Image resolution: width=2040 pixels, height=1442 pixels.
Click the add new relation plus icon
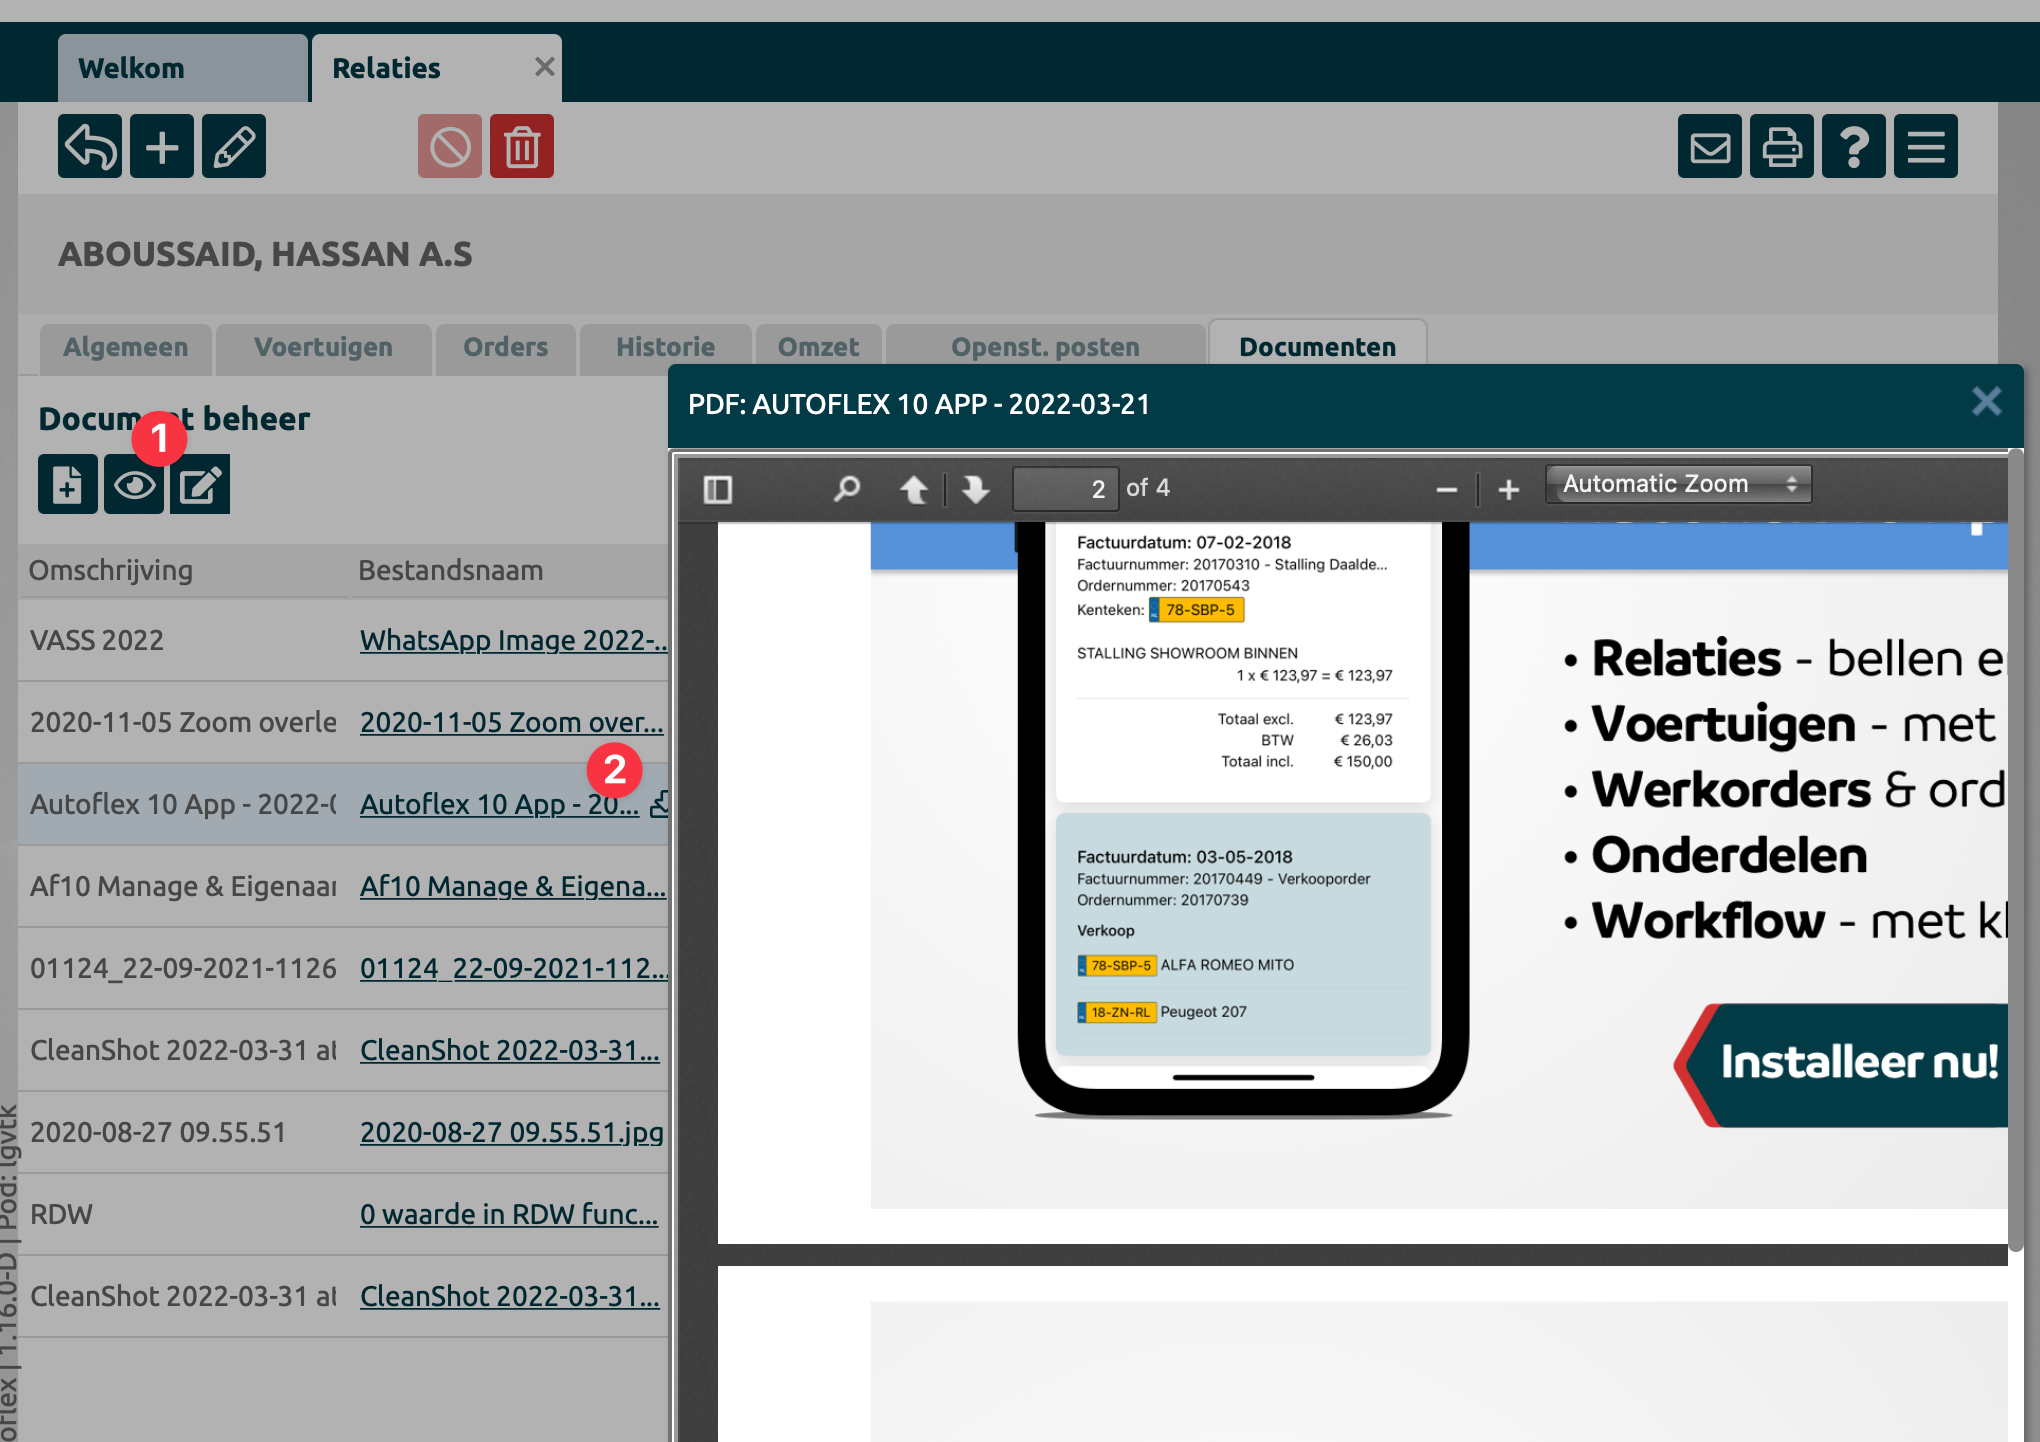(162, 147)
